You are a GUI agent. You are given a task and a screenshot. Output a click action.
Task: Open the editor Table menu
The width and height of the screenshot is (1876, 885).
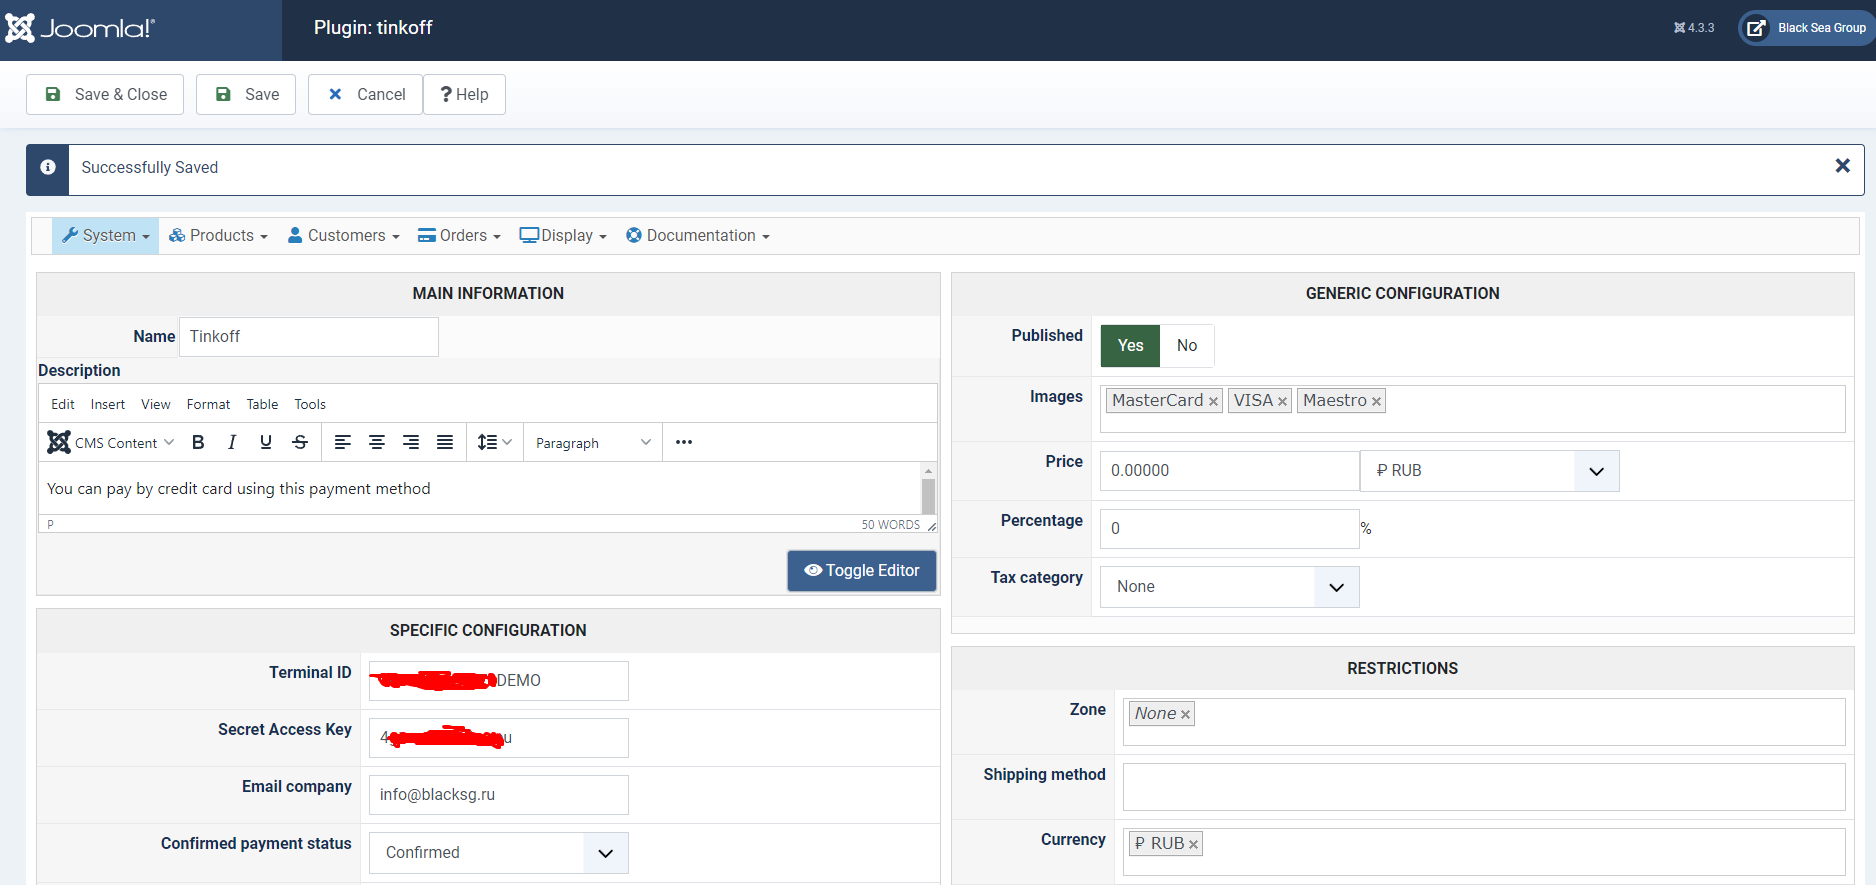[x=262, y=404]
